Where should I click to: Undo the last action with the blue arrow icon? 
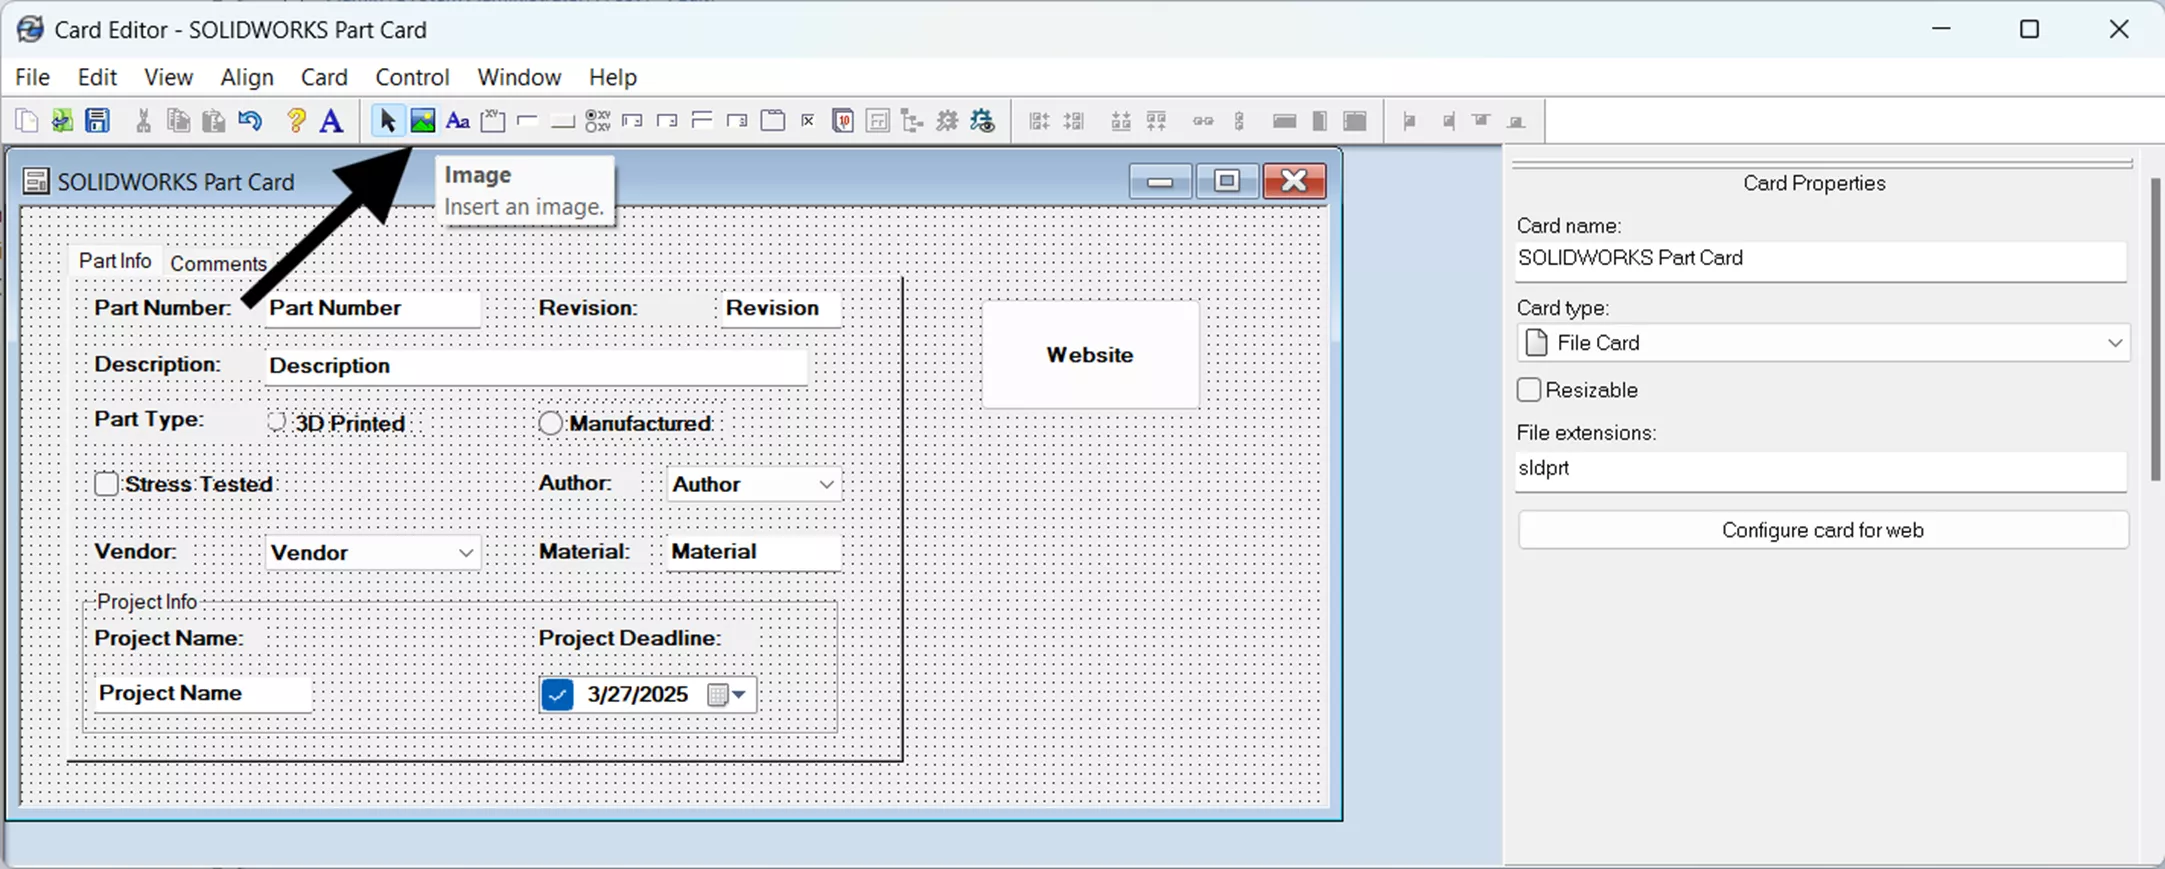250,121
